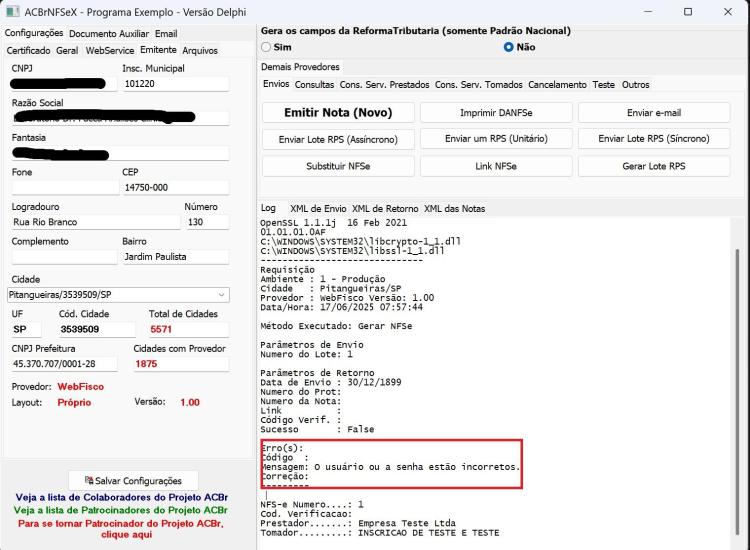The height and width of the screenshot is (550, 750).
Task: Click the save icon on Salvar Configurações
Action: point(88,480)
